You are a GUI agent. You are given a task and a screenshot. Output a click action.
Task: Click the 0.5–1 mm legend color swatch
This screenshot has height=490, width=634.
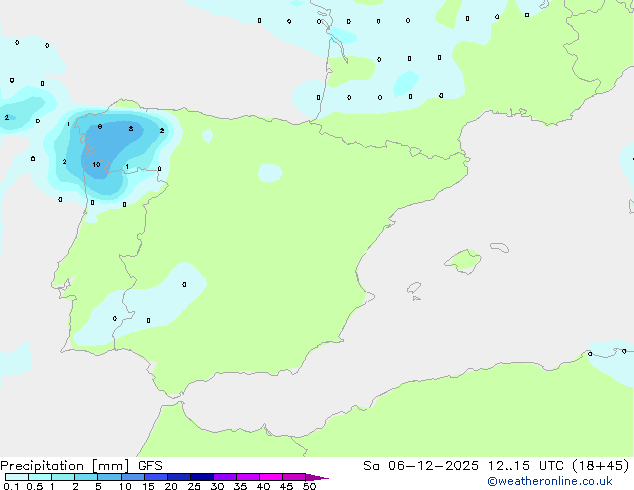point(40,477)
